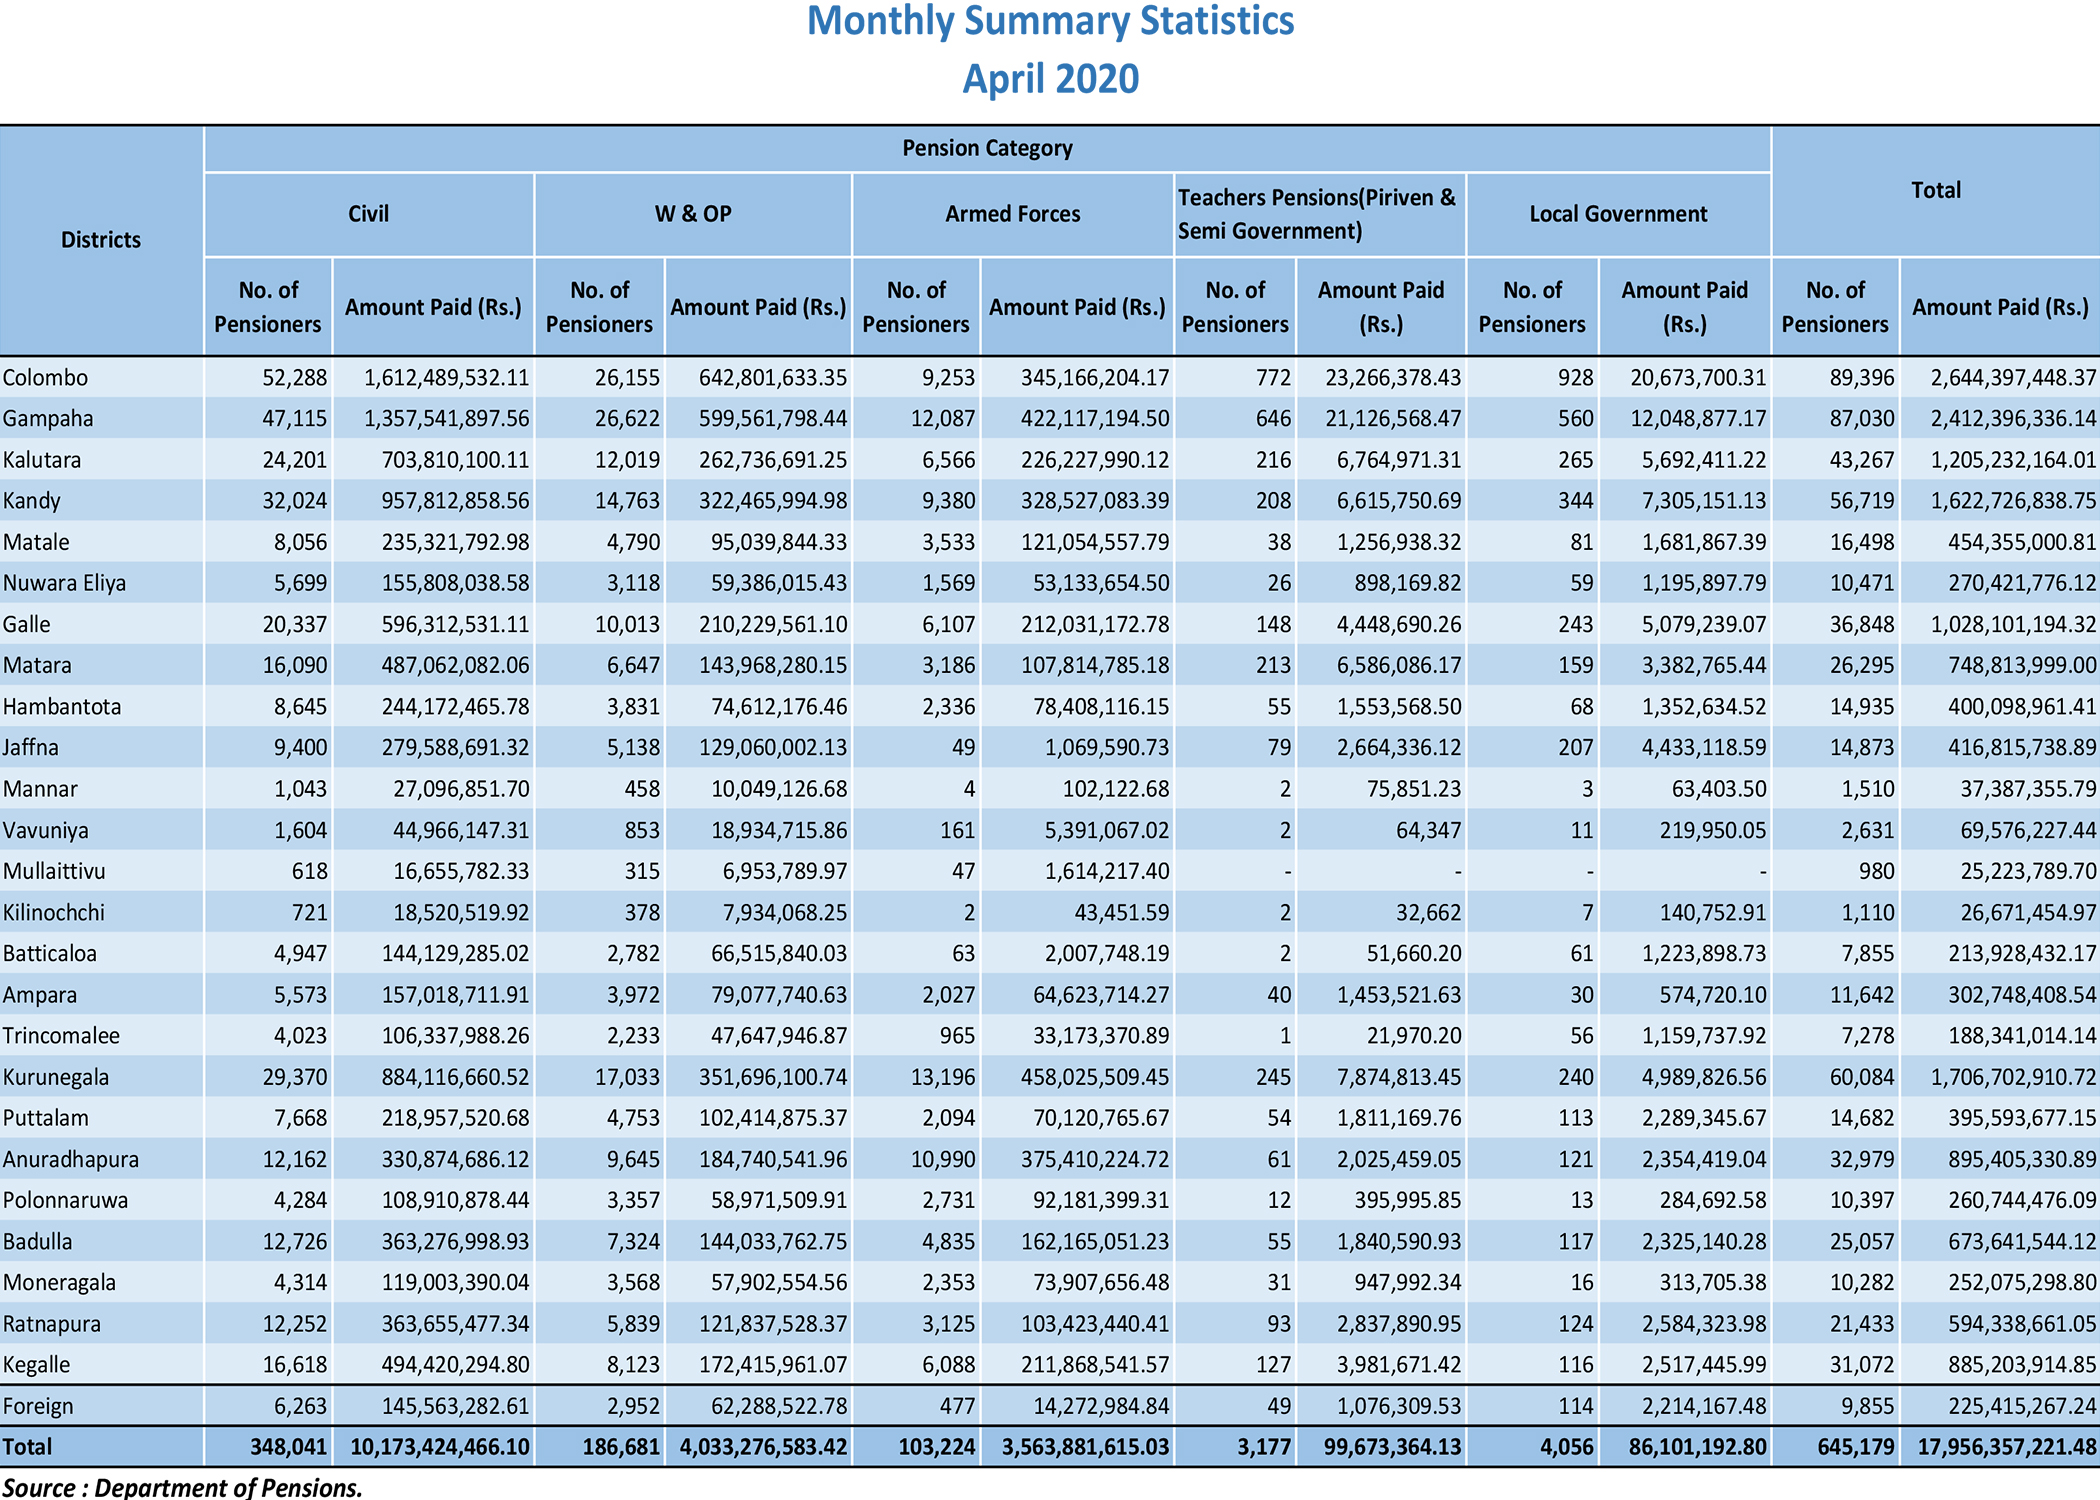
Task: Select the 'Armed Forces' category header
Action: (1013, 214)
